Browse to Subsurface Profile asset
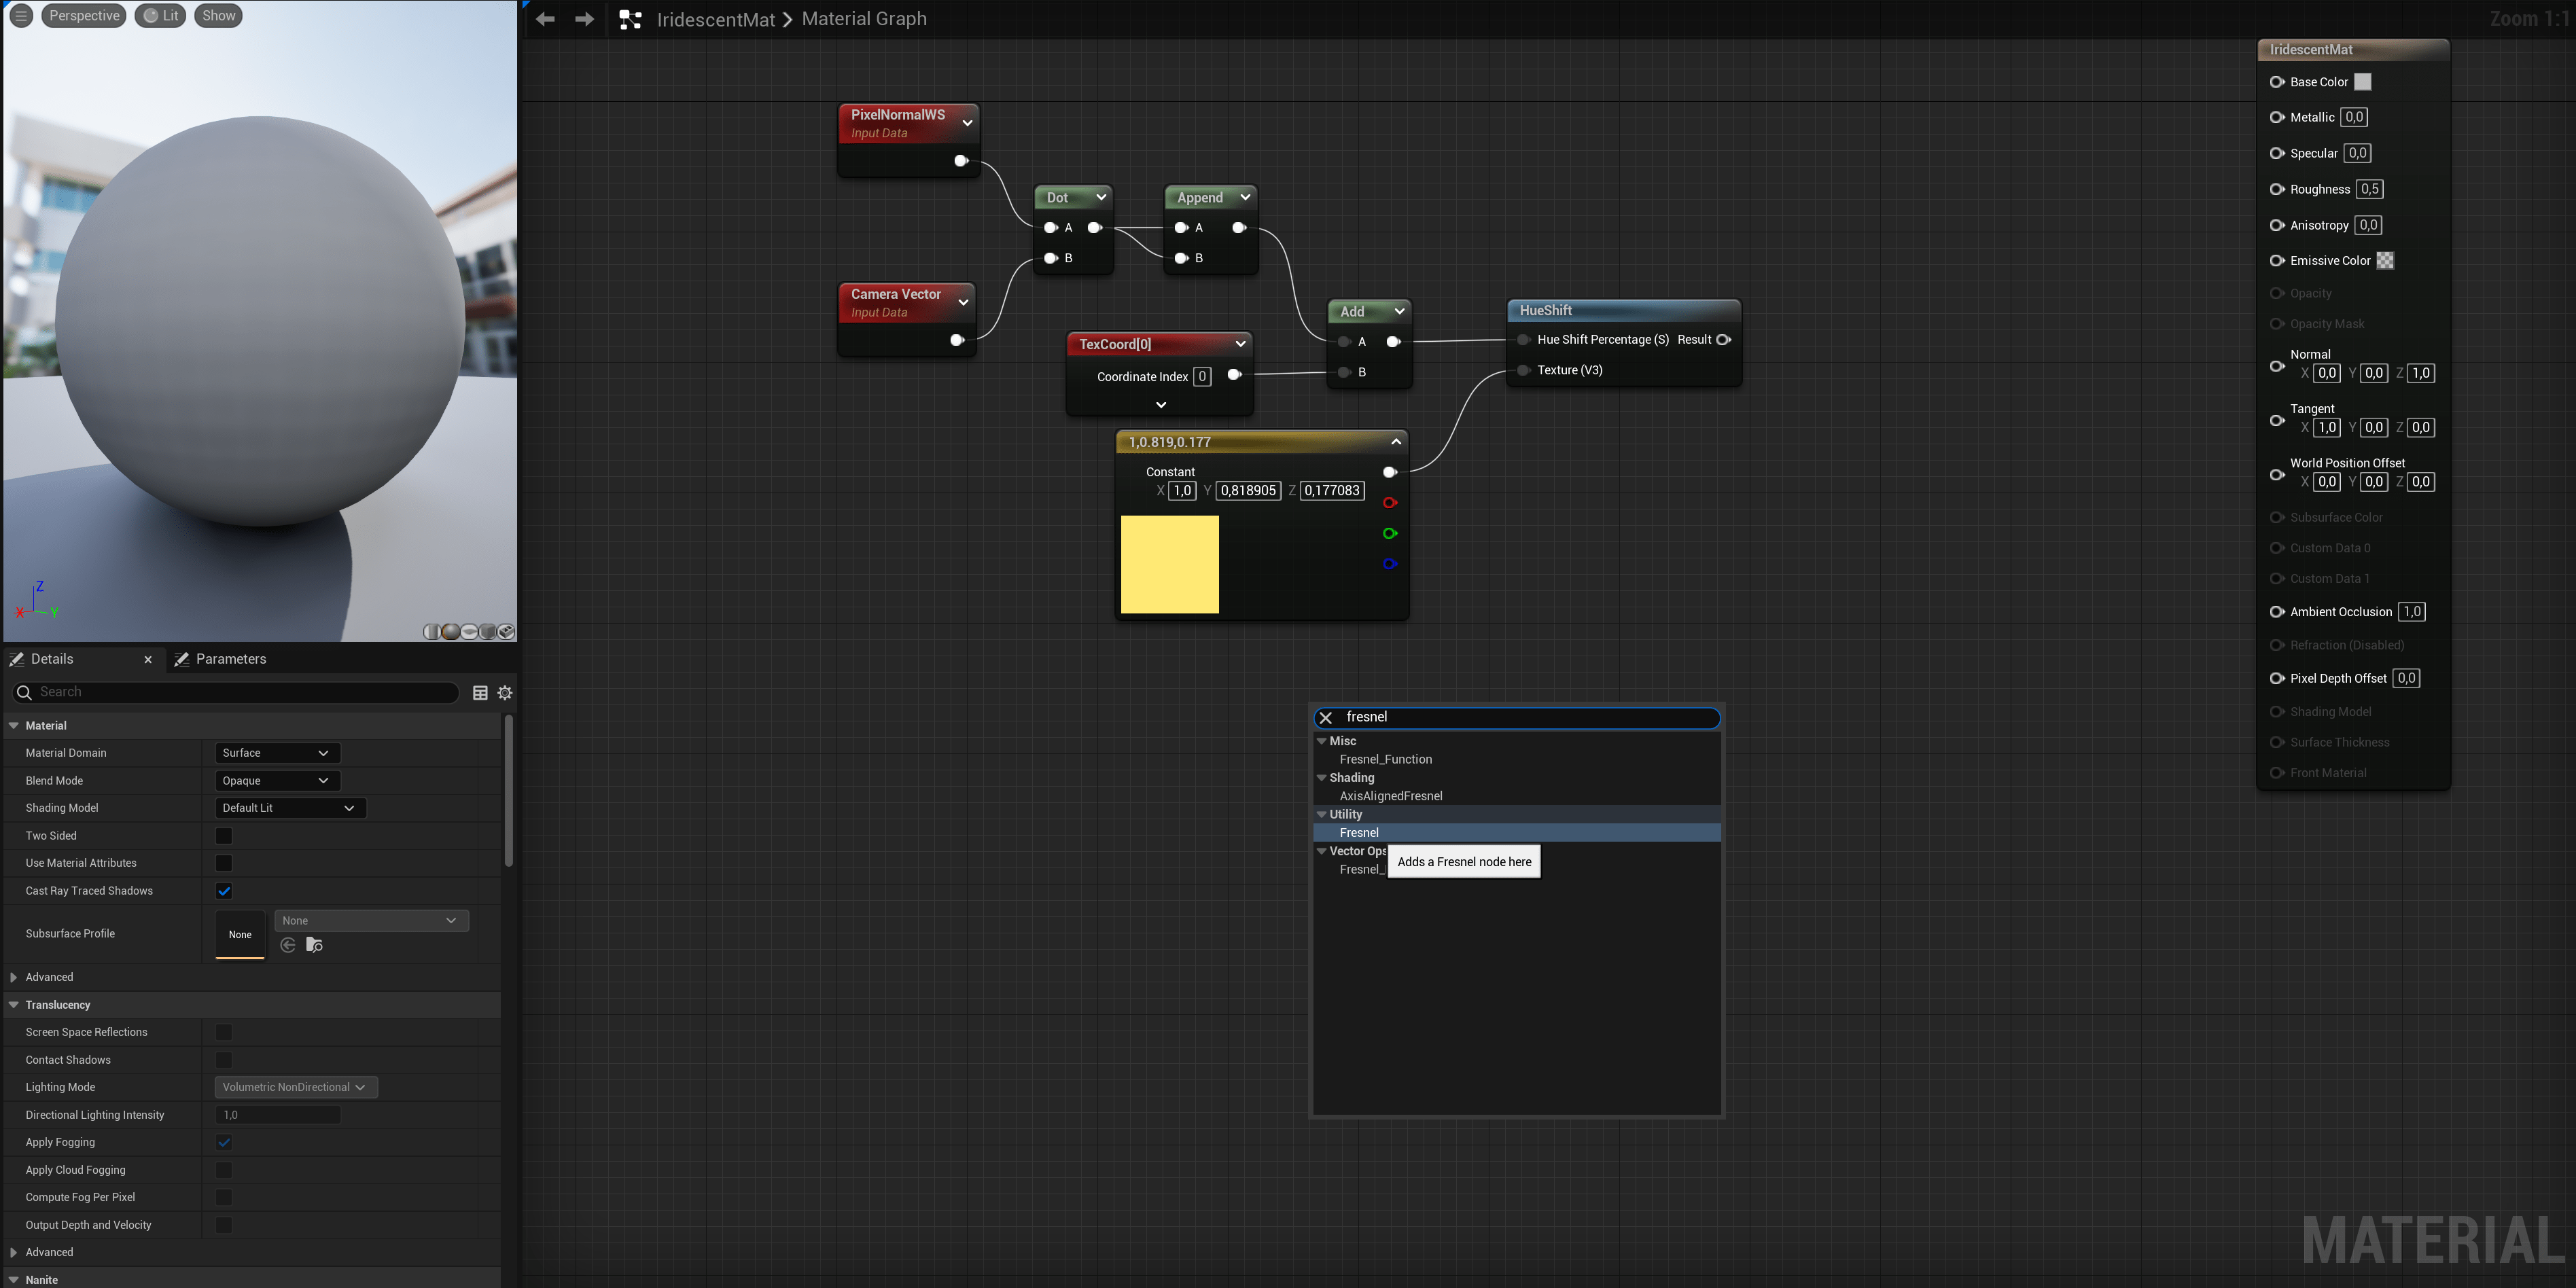The height and width of the screenshot is (1288, 2576). tap(314, 945)
